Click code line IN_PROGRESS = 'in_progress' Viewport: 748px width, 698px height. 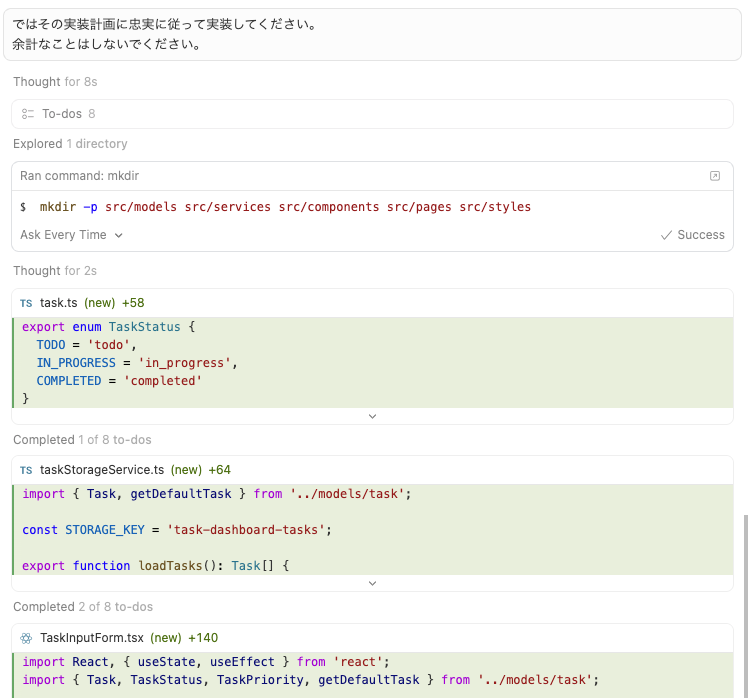pos(137,363)
